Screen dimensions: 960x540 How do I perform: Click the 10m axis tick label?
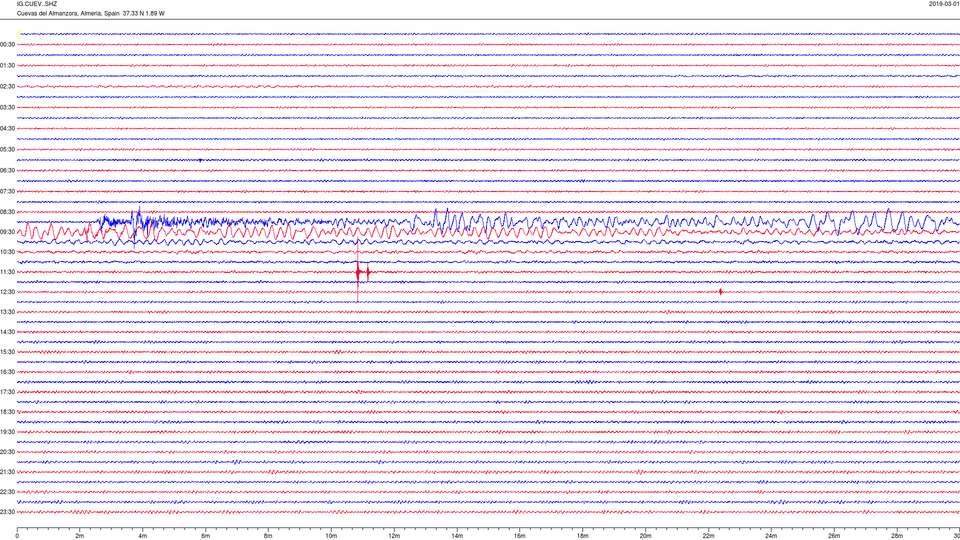(331, 536)
